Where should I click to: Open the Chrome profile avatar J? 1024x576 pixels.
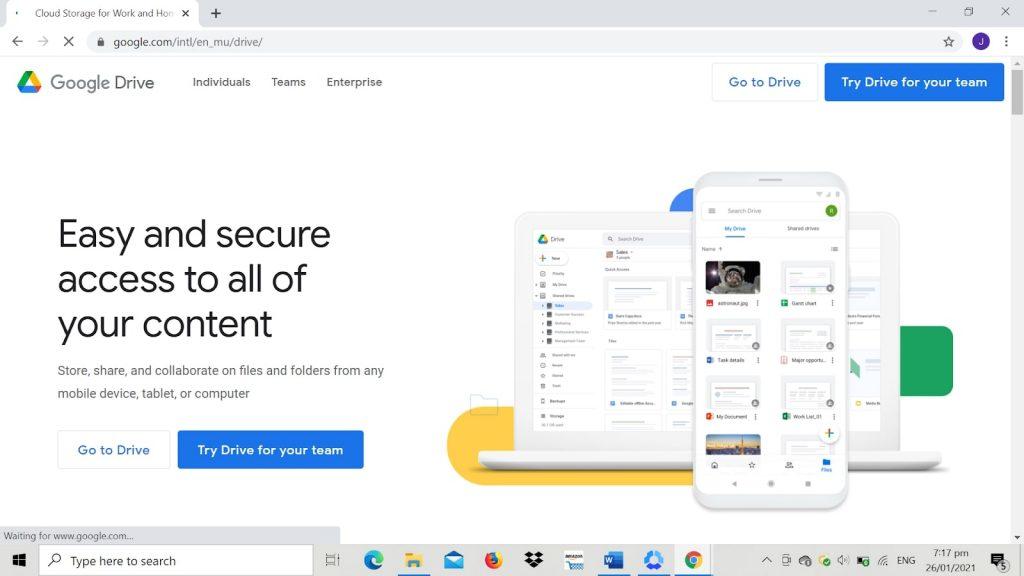pyautogui.click(x=980, y=42)
